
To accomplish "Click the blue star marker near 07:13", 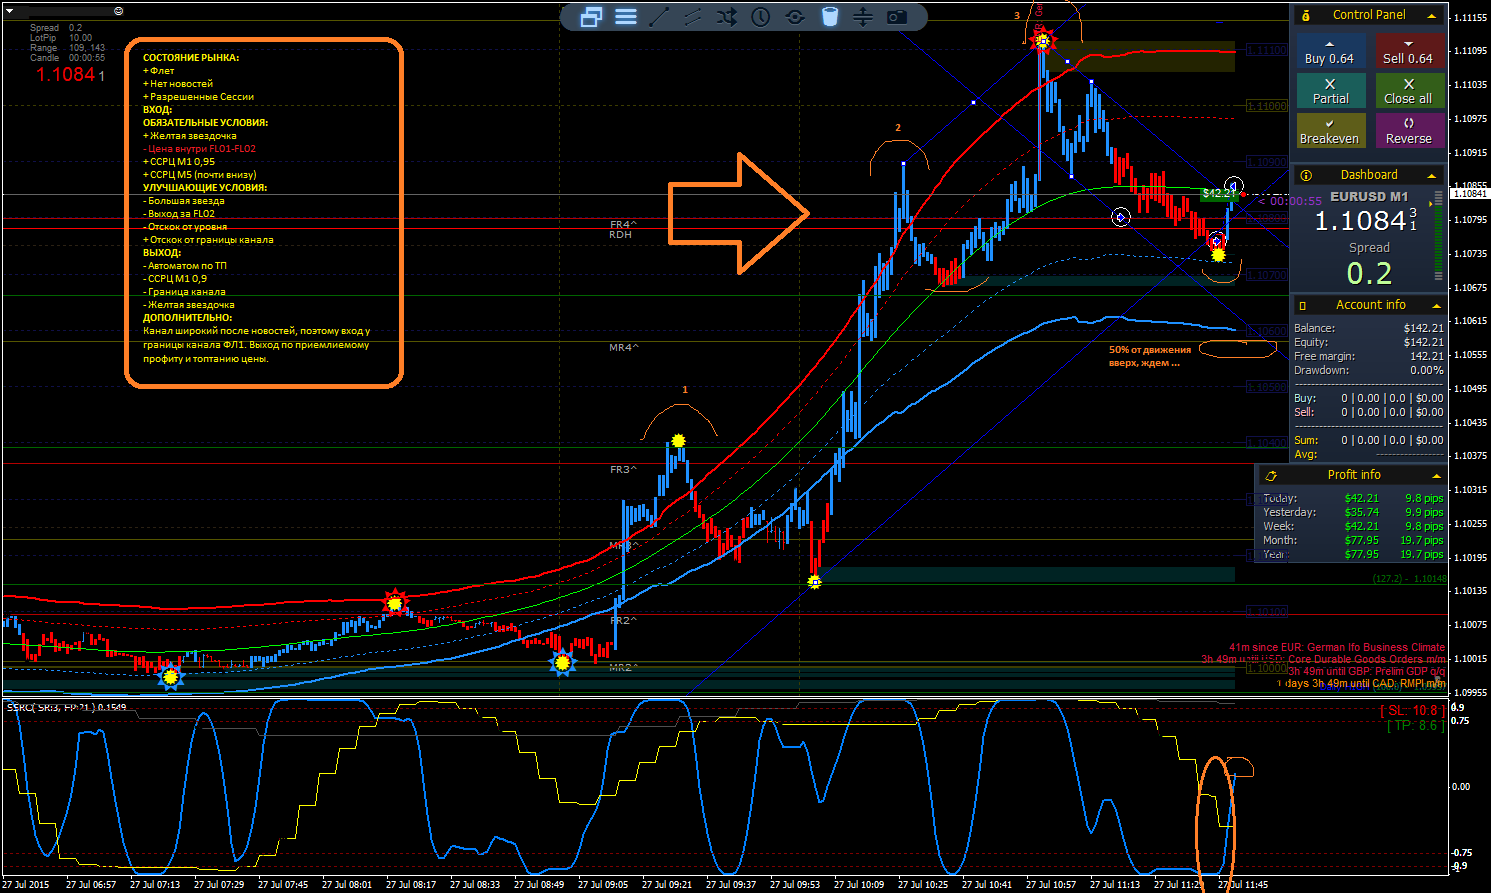I will (171, 677).
